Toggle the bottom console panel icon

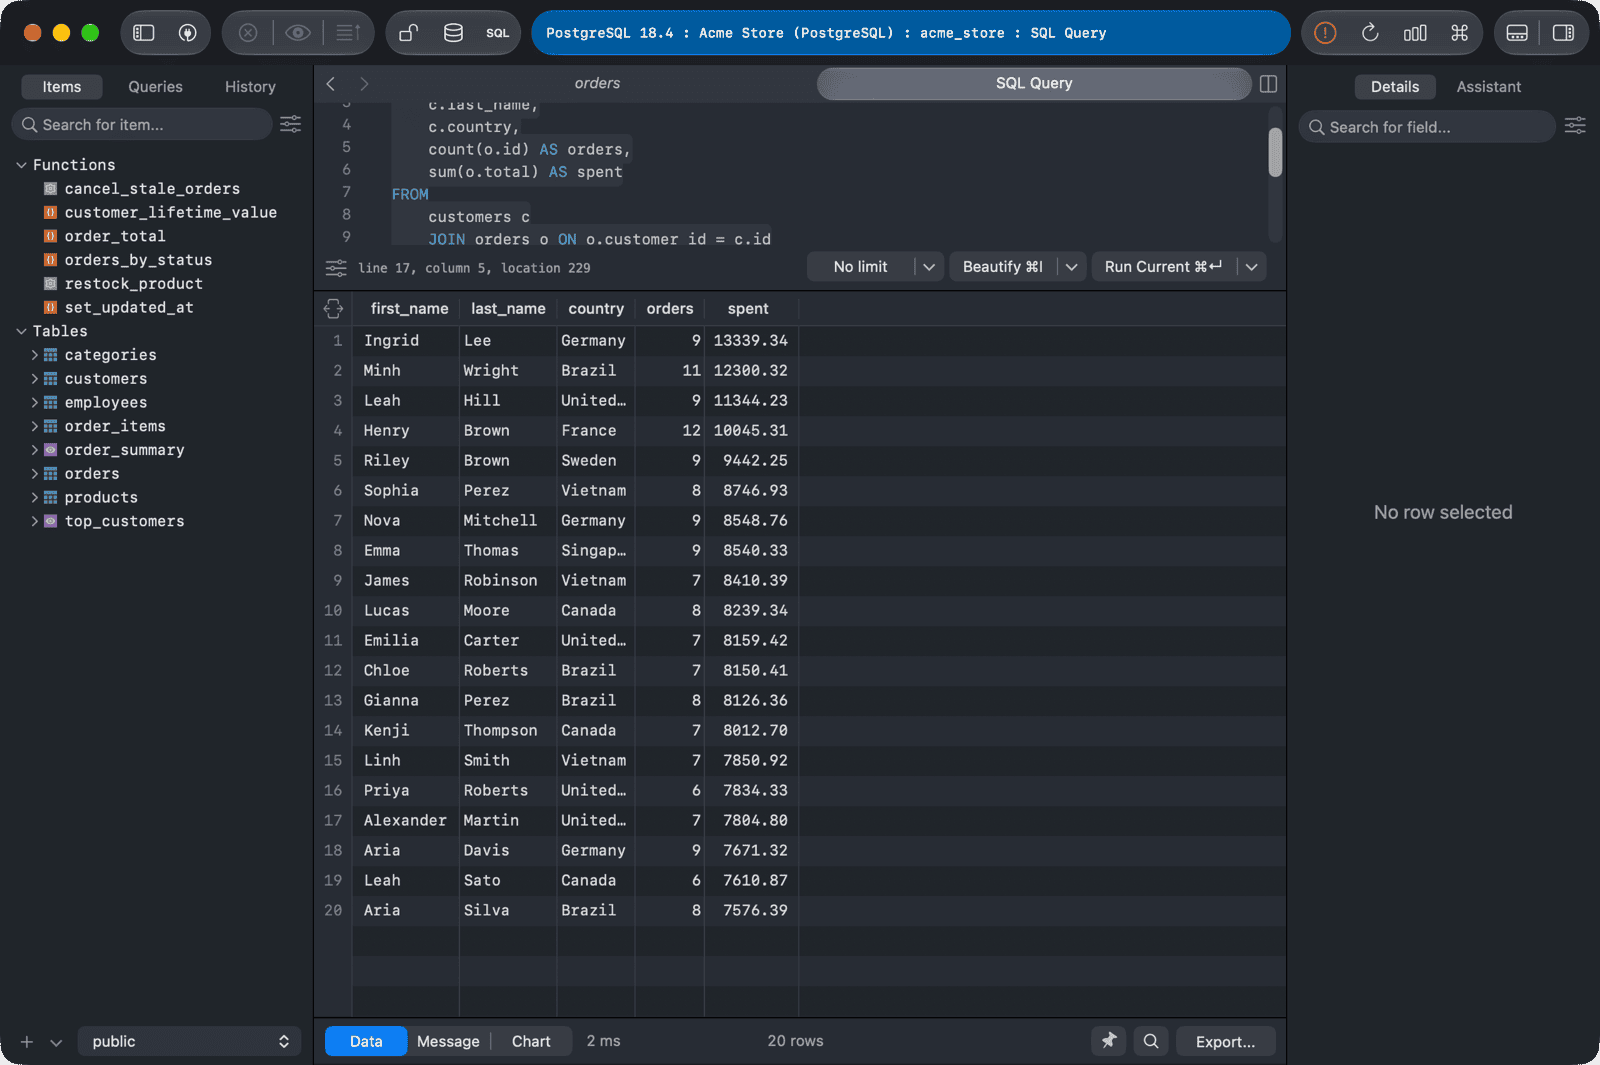point(1517,33)
